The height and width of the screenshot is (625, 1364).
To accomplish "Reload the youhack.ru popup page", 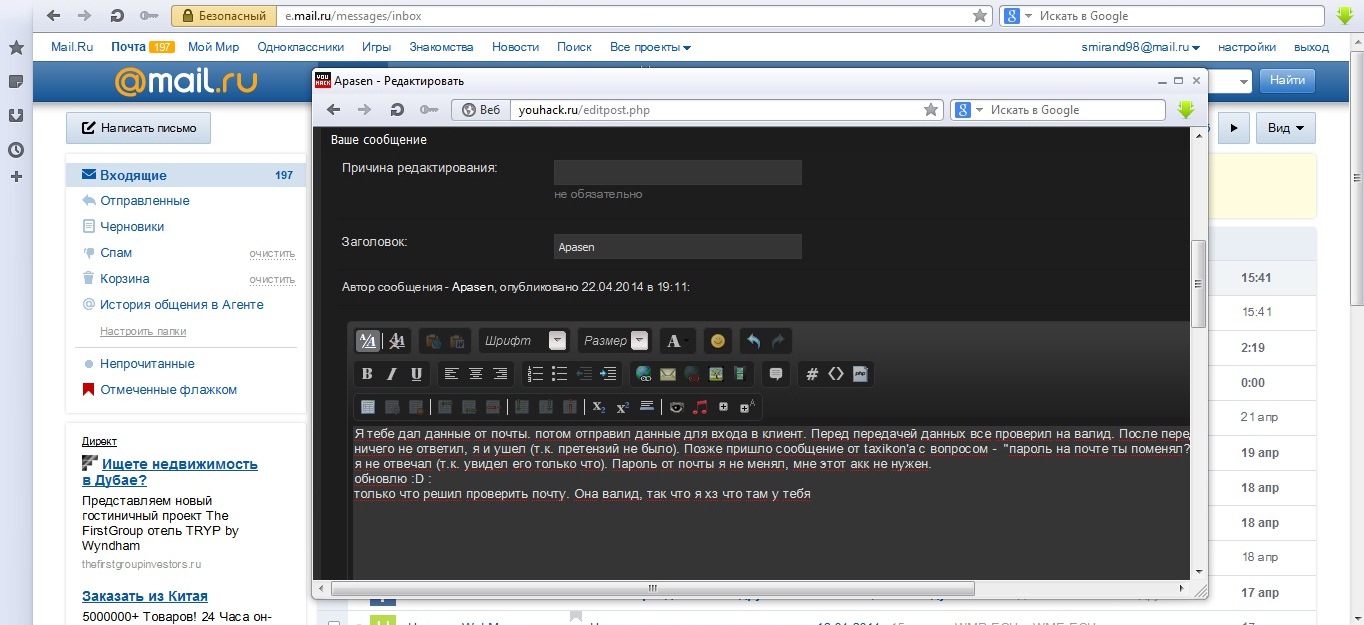I will (397, 110).
